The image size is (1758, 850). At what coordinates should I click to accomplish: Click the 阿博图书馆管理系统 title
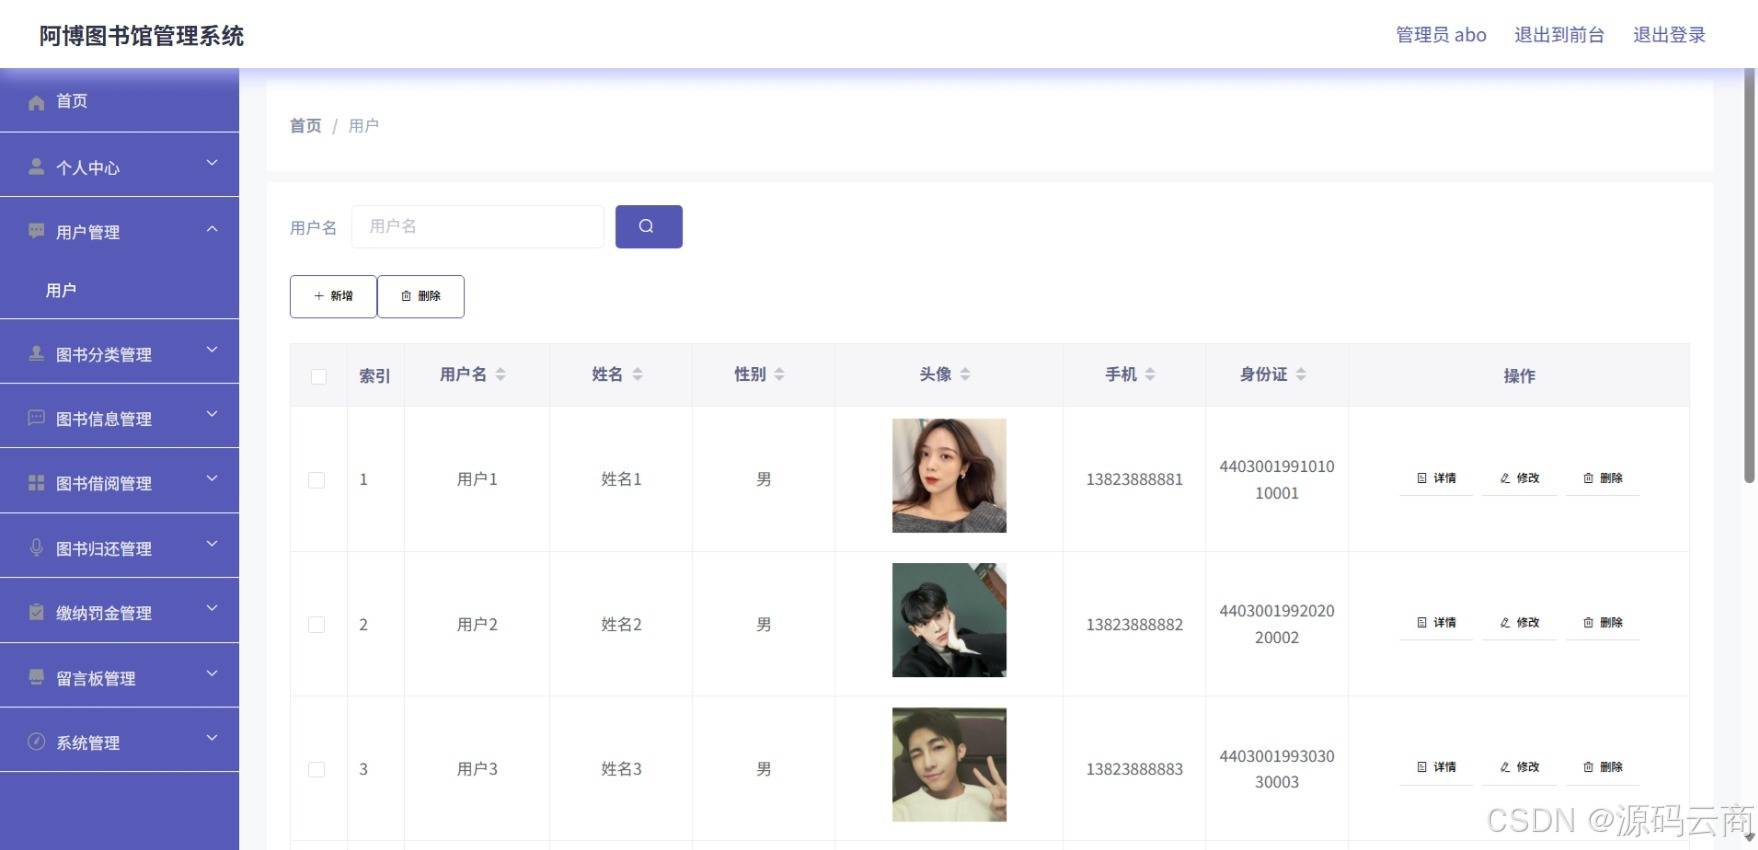click(x=142, y=36)
